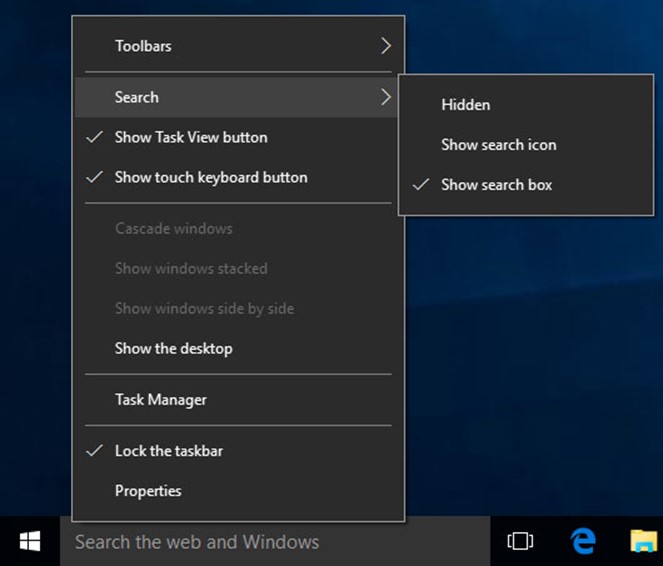Open File Explorer from the taskbar
Screen dimensions: 663x566
pos(642,541)
